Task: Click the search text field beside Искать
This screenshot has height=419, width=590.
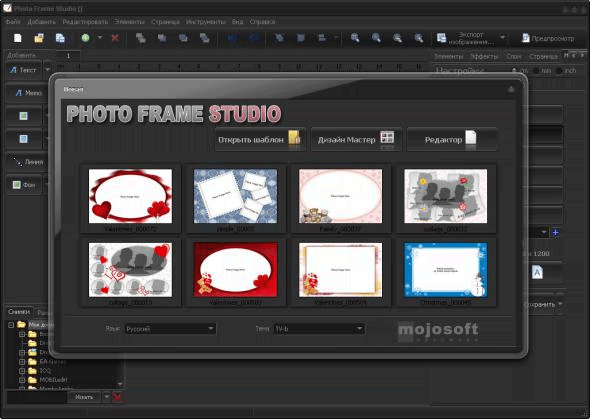Action: (x=37, y=397)
